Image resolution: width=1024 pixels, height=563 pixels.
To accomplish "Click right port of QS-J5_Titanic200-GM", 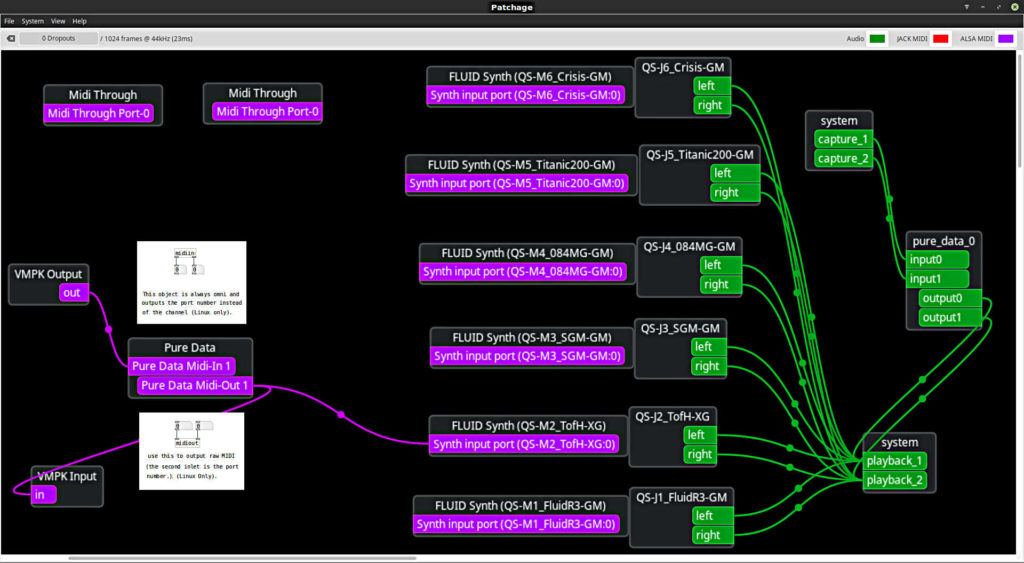I will click(735, 193).
